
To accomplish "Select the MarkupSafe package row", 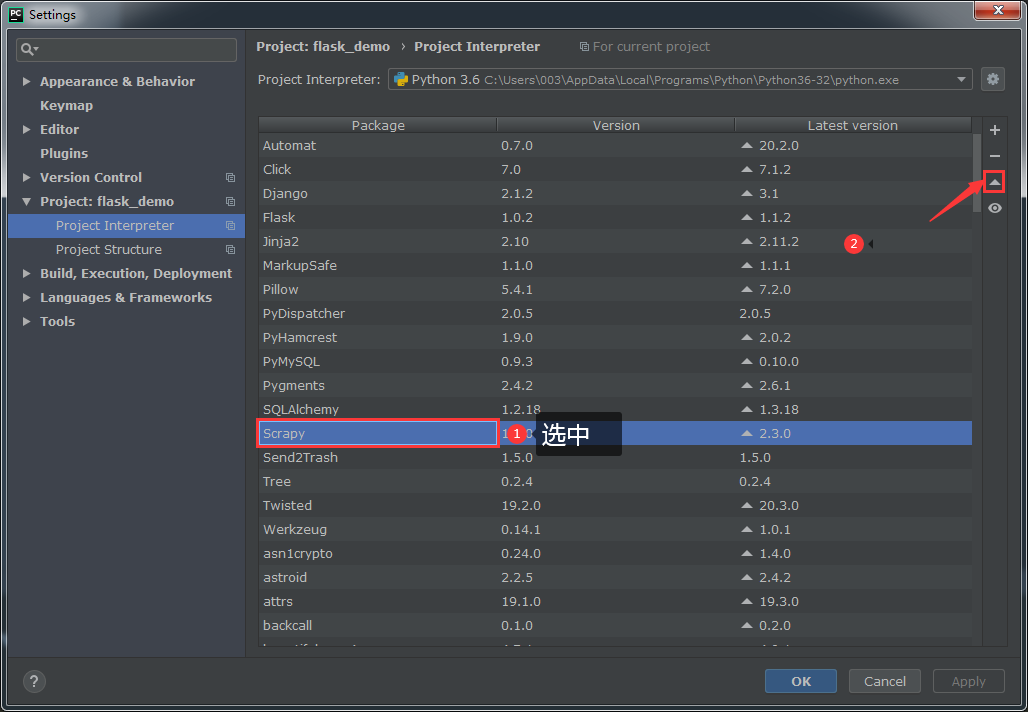I will tap(616, 266).
